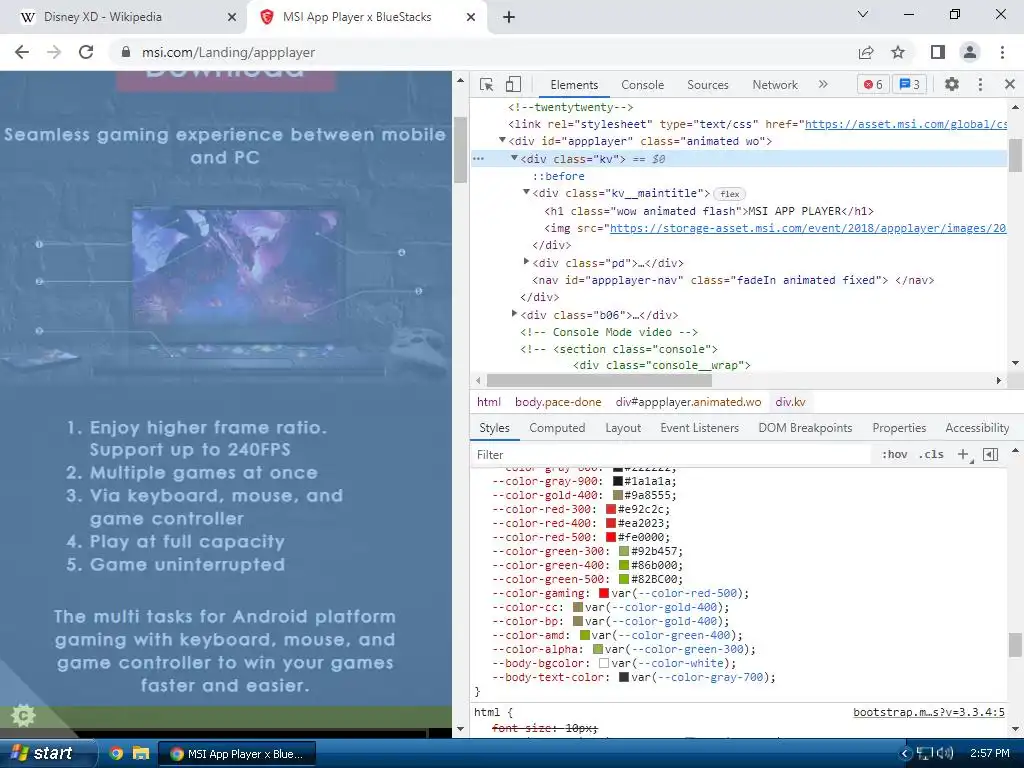Open the asset.msi.com stylesheet href link

point(906,124)
